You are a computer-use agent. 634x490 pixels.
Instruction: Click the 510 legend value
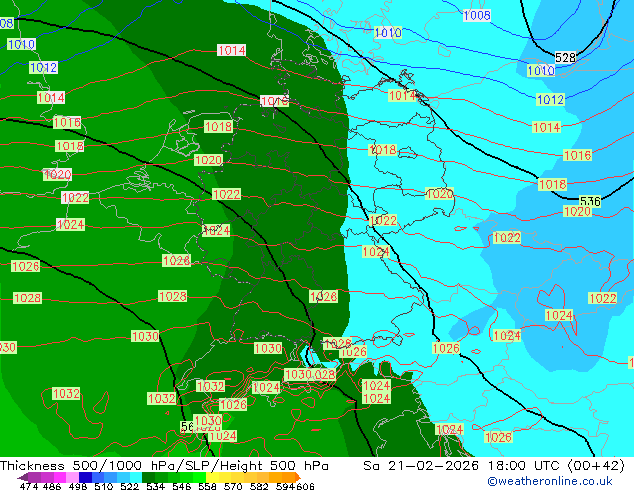click(104, 486)
